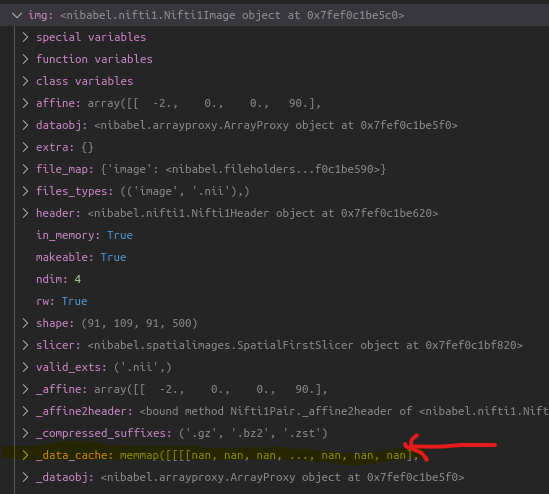Viewport: 549px width, 494px height.
Task: Select the ndim value row
Action: [274, 279]
